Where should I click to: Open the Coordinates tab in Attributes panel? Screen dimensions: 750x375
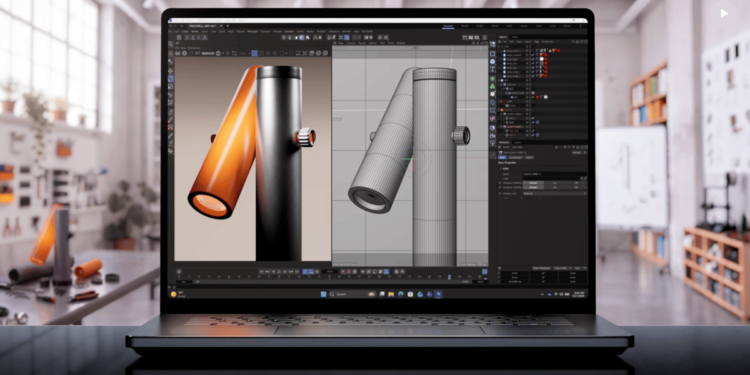[x=516, y=157]
